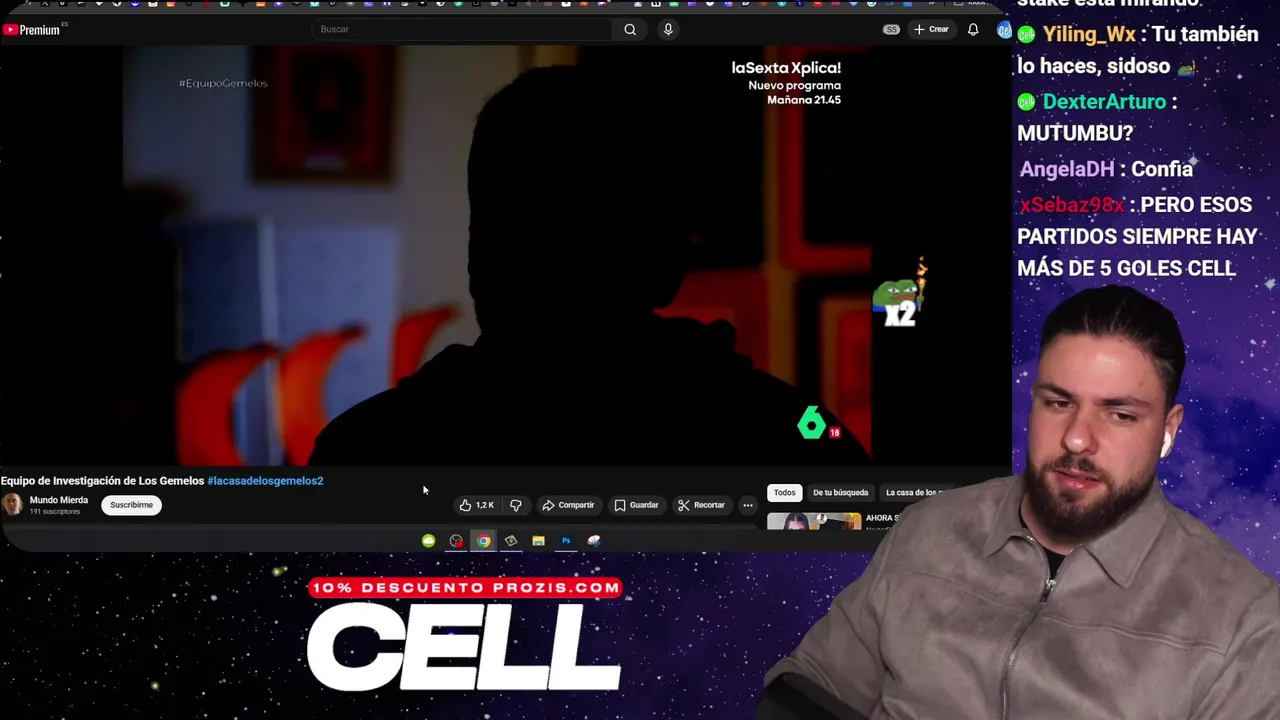Click the magnifying glass search button

(x=630, y=29)
